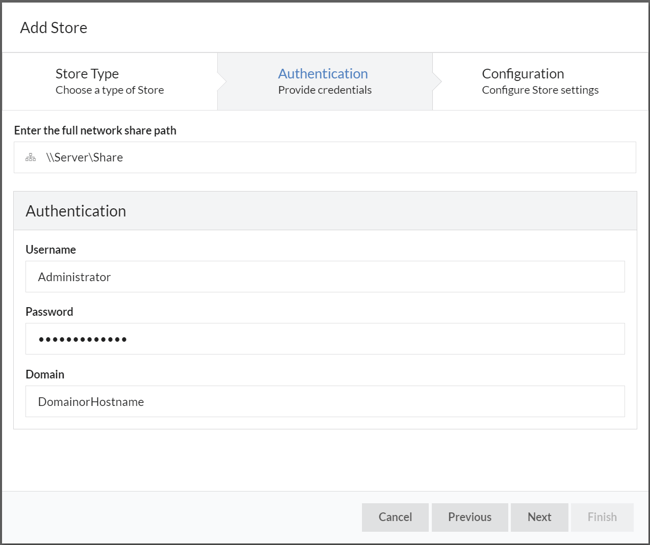Click into the Username field

pos(325,277)
